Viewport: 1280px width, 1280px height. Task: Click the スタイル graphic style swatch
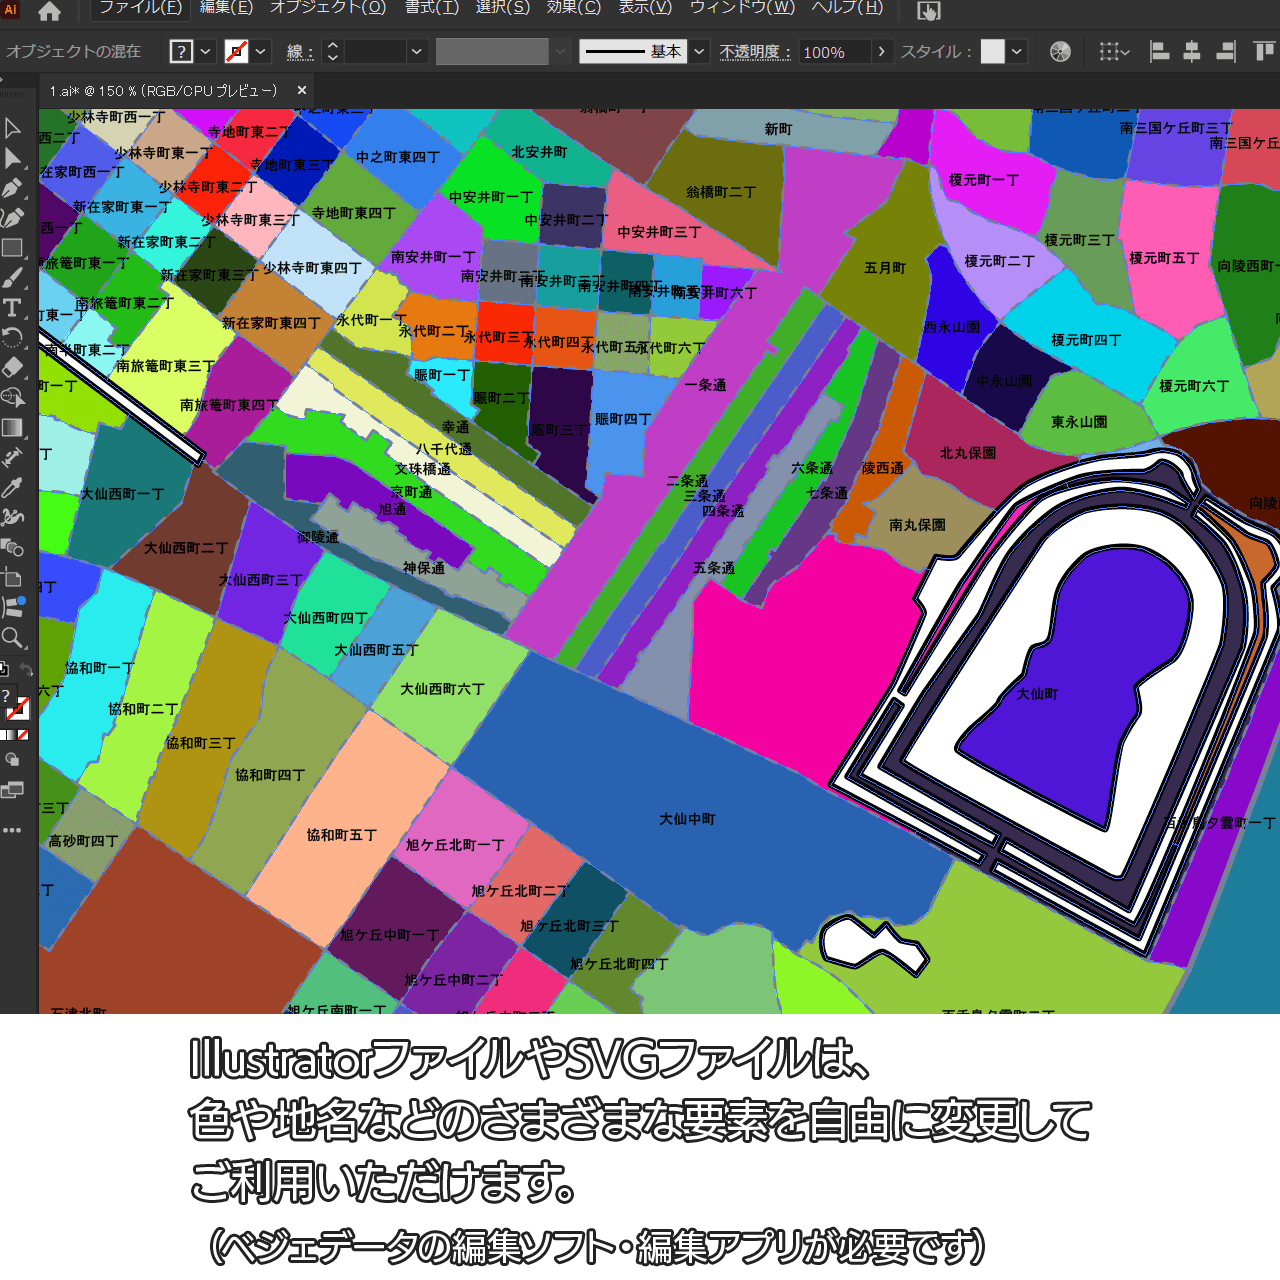(x=992, y=51)
